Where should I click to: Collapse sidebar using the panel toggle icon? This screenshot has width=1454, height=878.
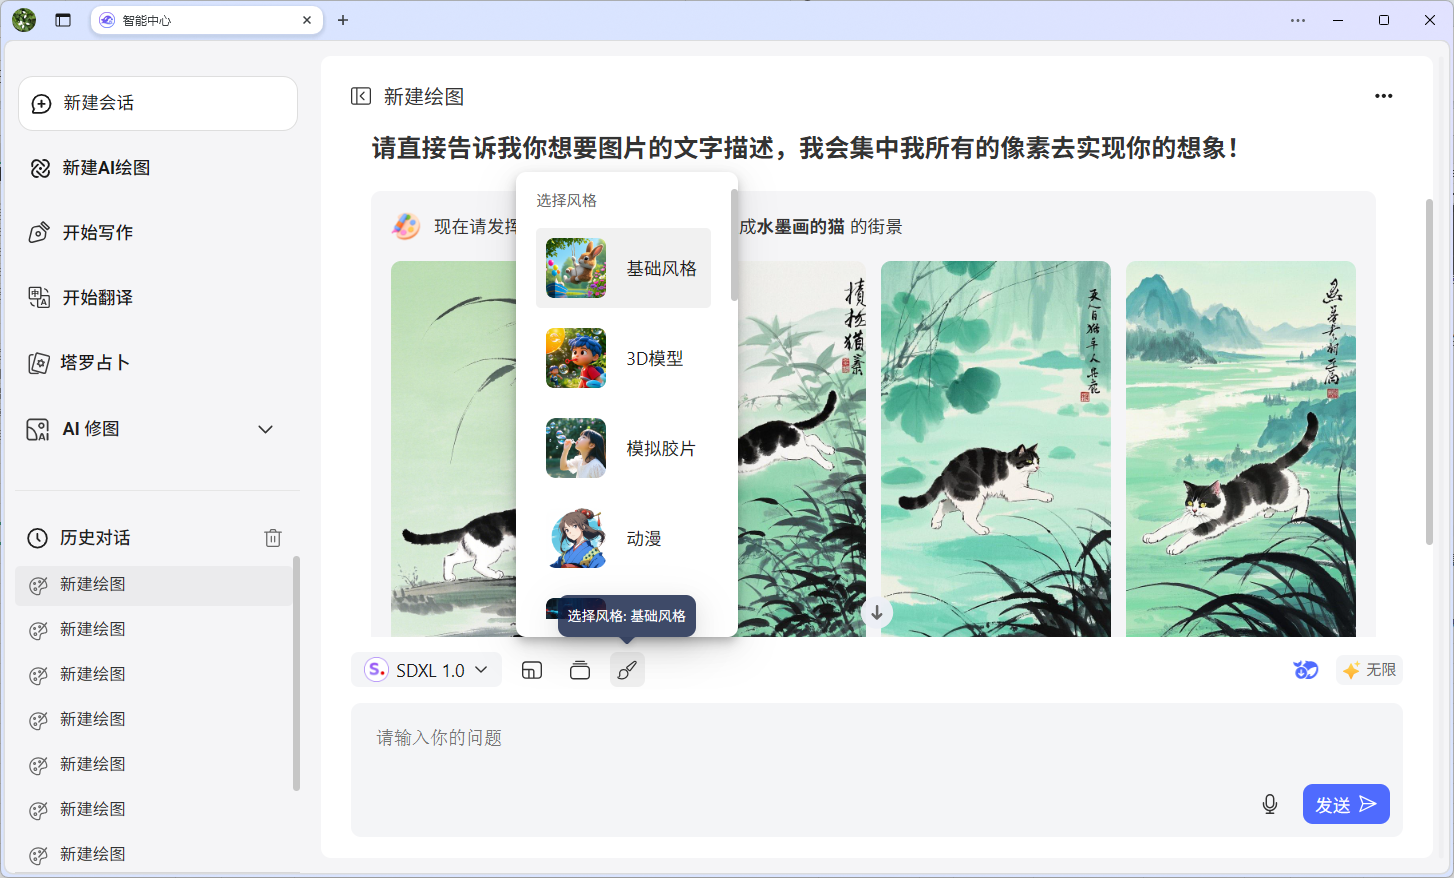click(361, 96)
